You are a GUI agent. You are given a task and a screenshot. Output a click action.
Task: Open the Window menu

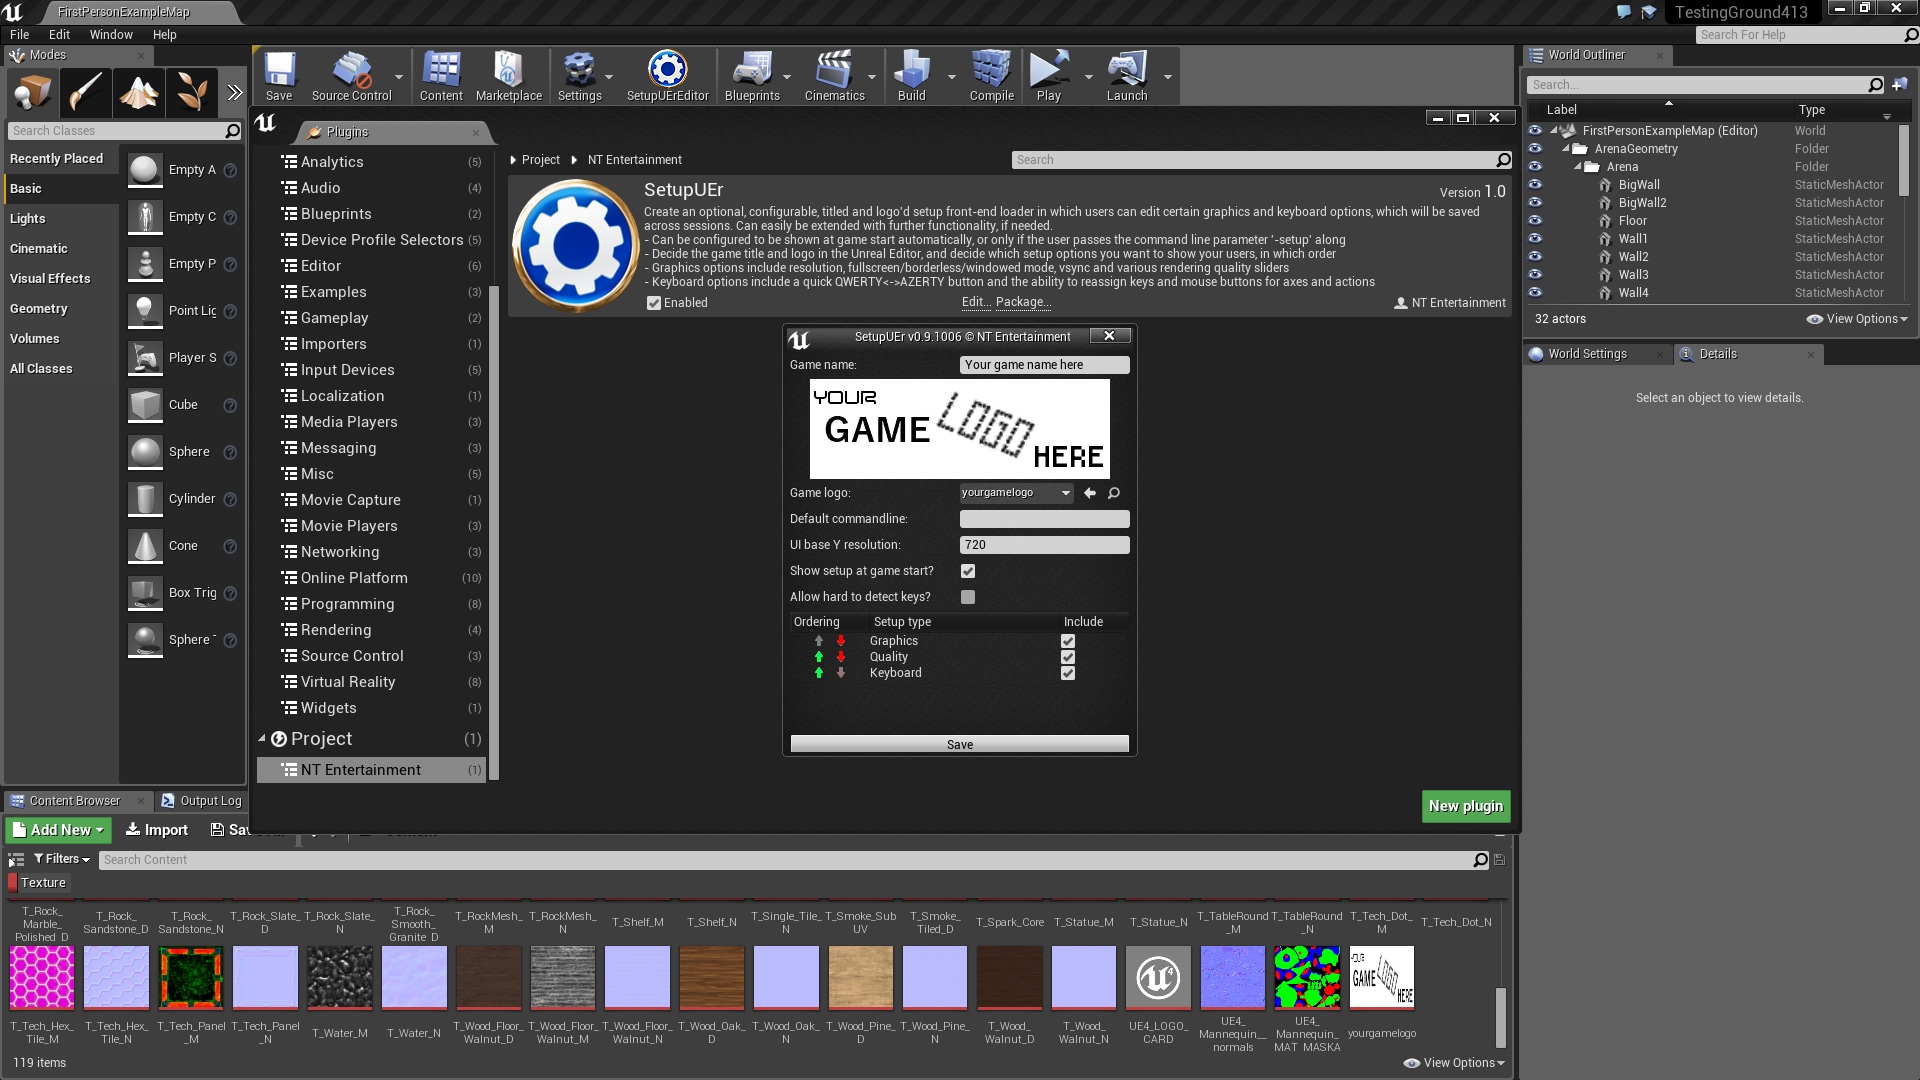click(111, 34)
